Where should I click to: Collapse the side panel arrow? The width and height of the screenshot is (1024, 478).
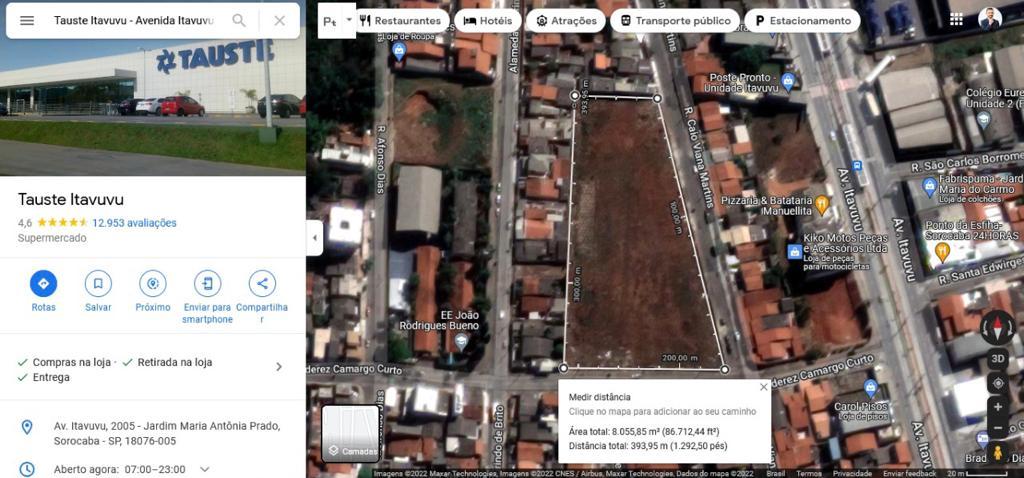(x=315, y=238)
